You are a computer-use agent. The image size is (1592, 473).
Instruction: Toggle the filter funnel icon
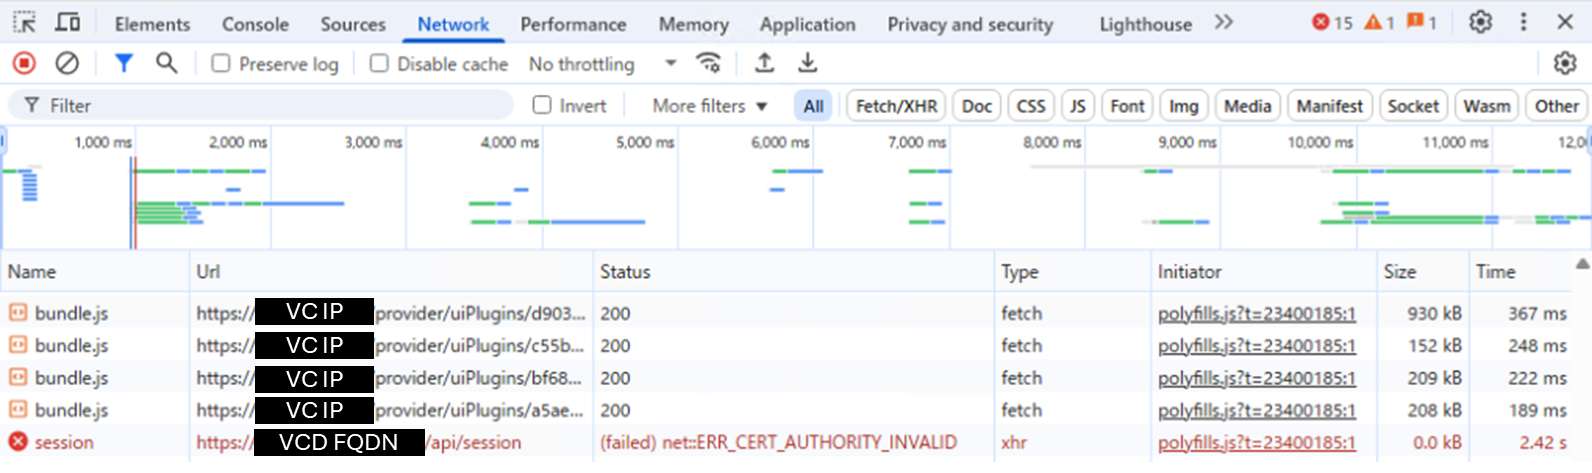click(123, 64)
